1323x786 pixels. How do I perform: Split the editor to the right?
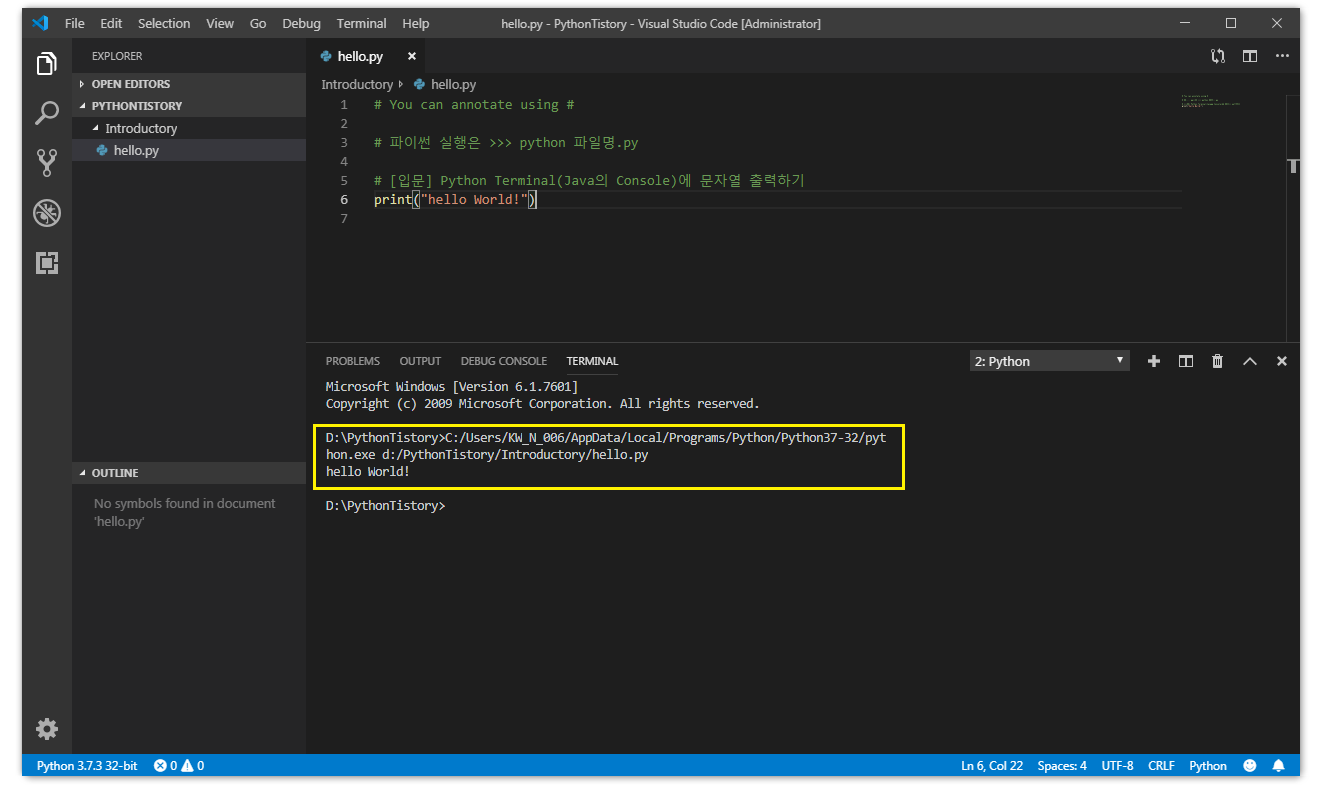pos(1250,56)
